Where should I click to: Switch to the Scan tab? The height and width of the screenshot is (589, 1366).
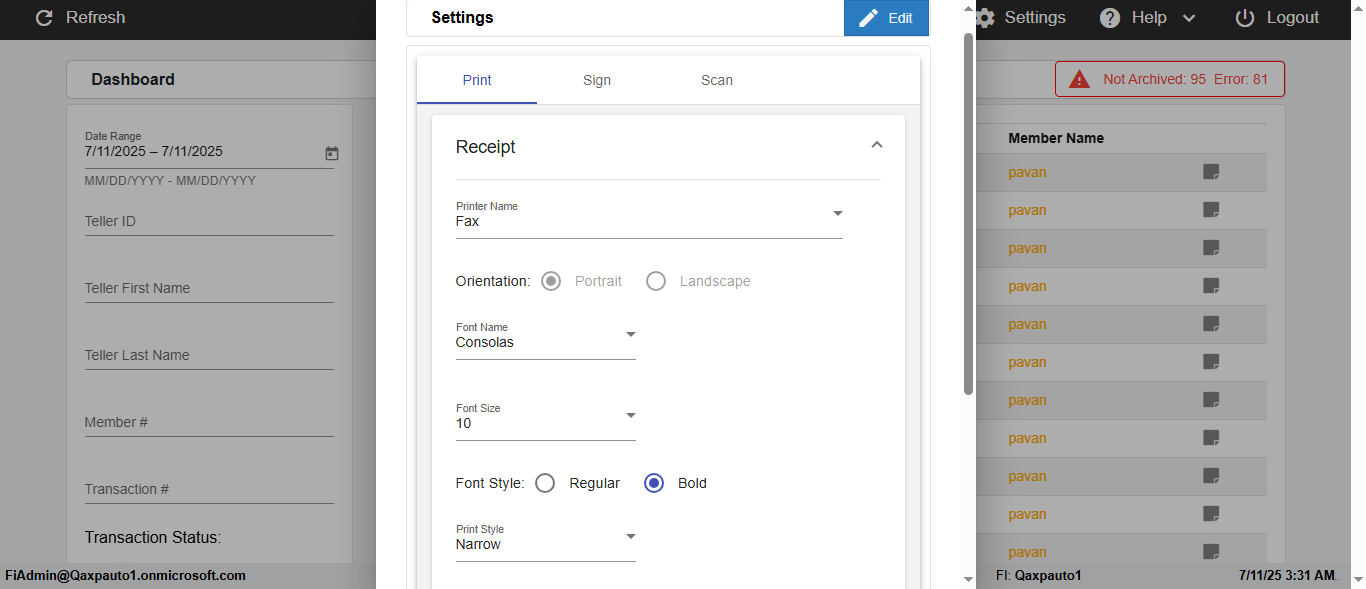717,80
